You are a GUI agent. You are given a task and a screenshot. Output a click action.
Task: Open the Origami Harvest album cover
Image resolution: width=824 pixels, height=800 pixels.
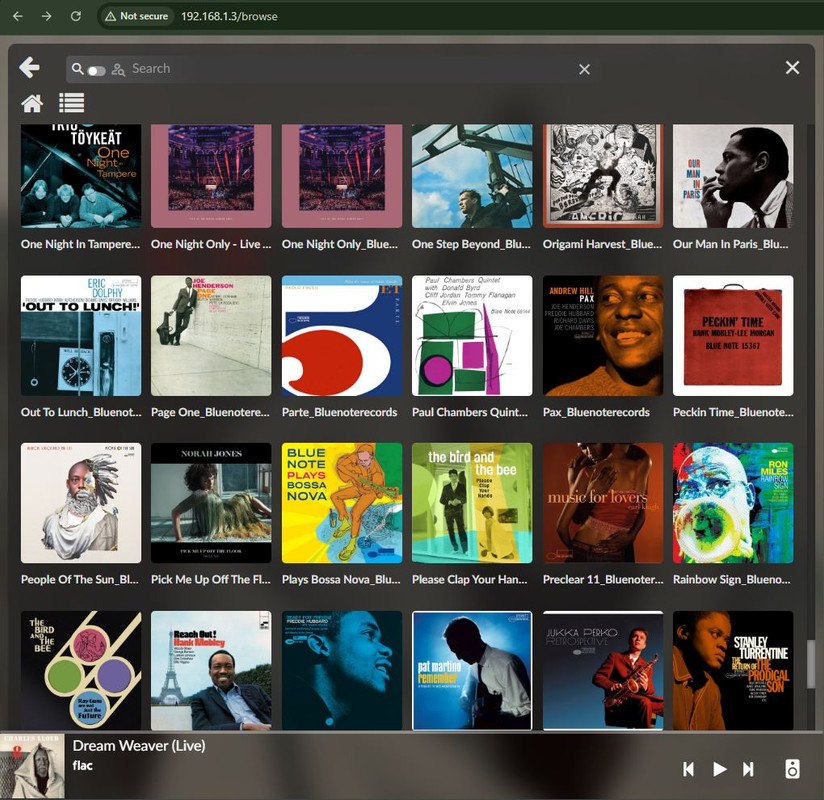click(603, 176)
